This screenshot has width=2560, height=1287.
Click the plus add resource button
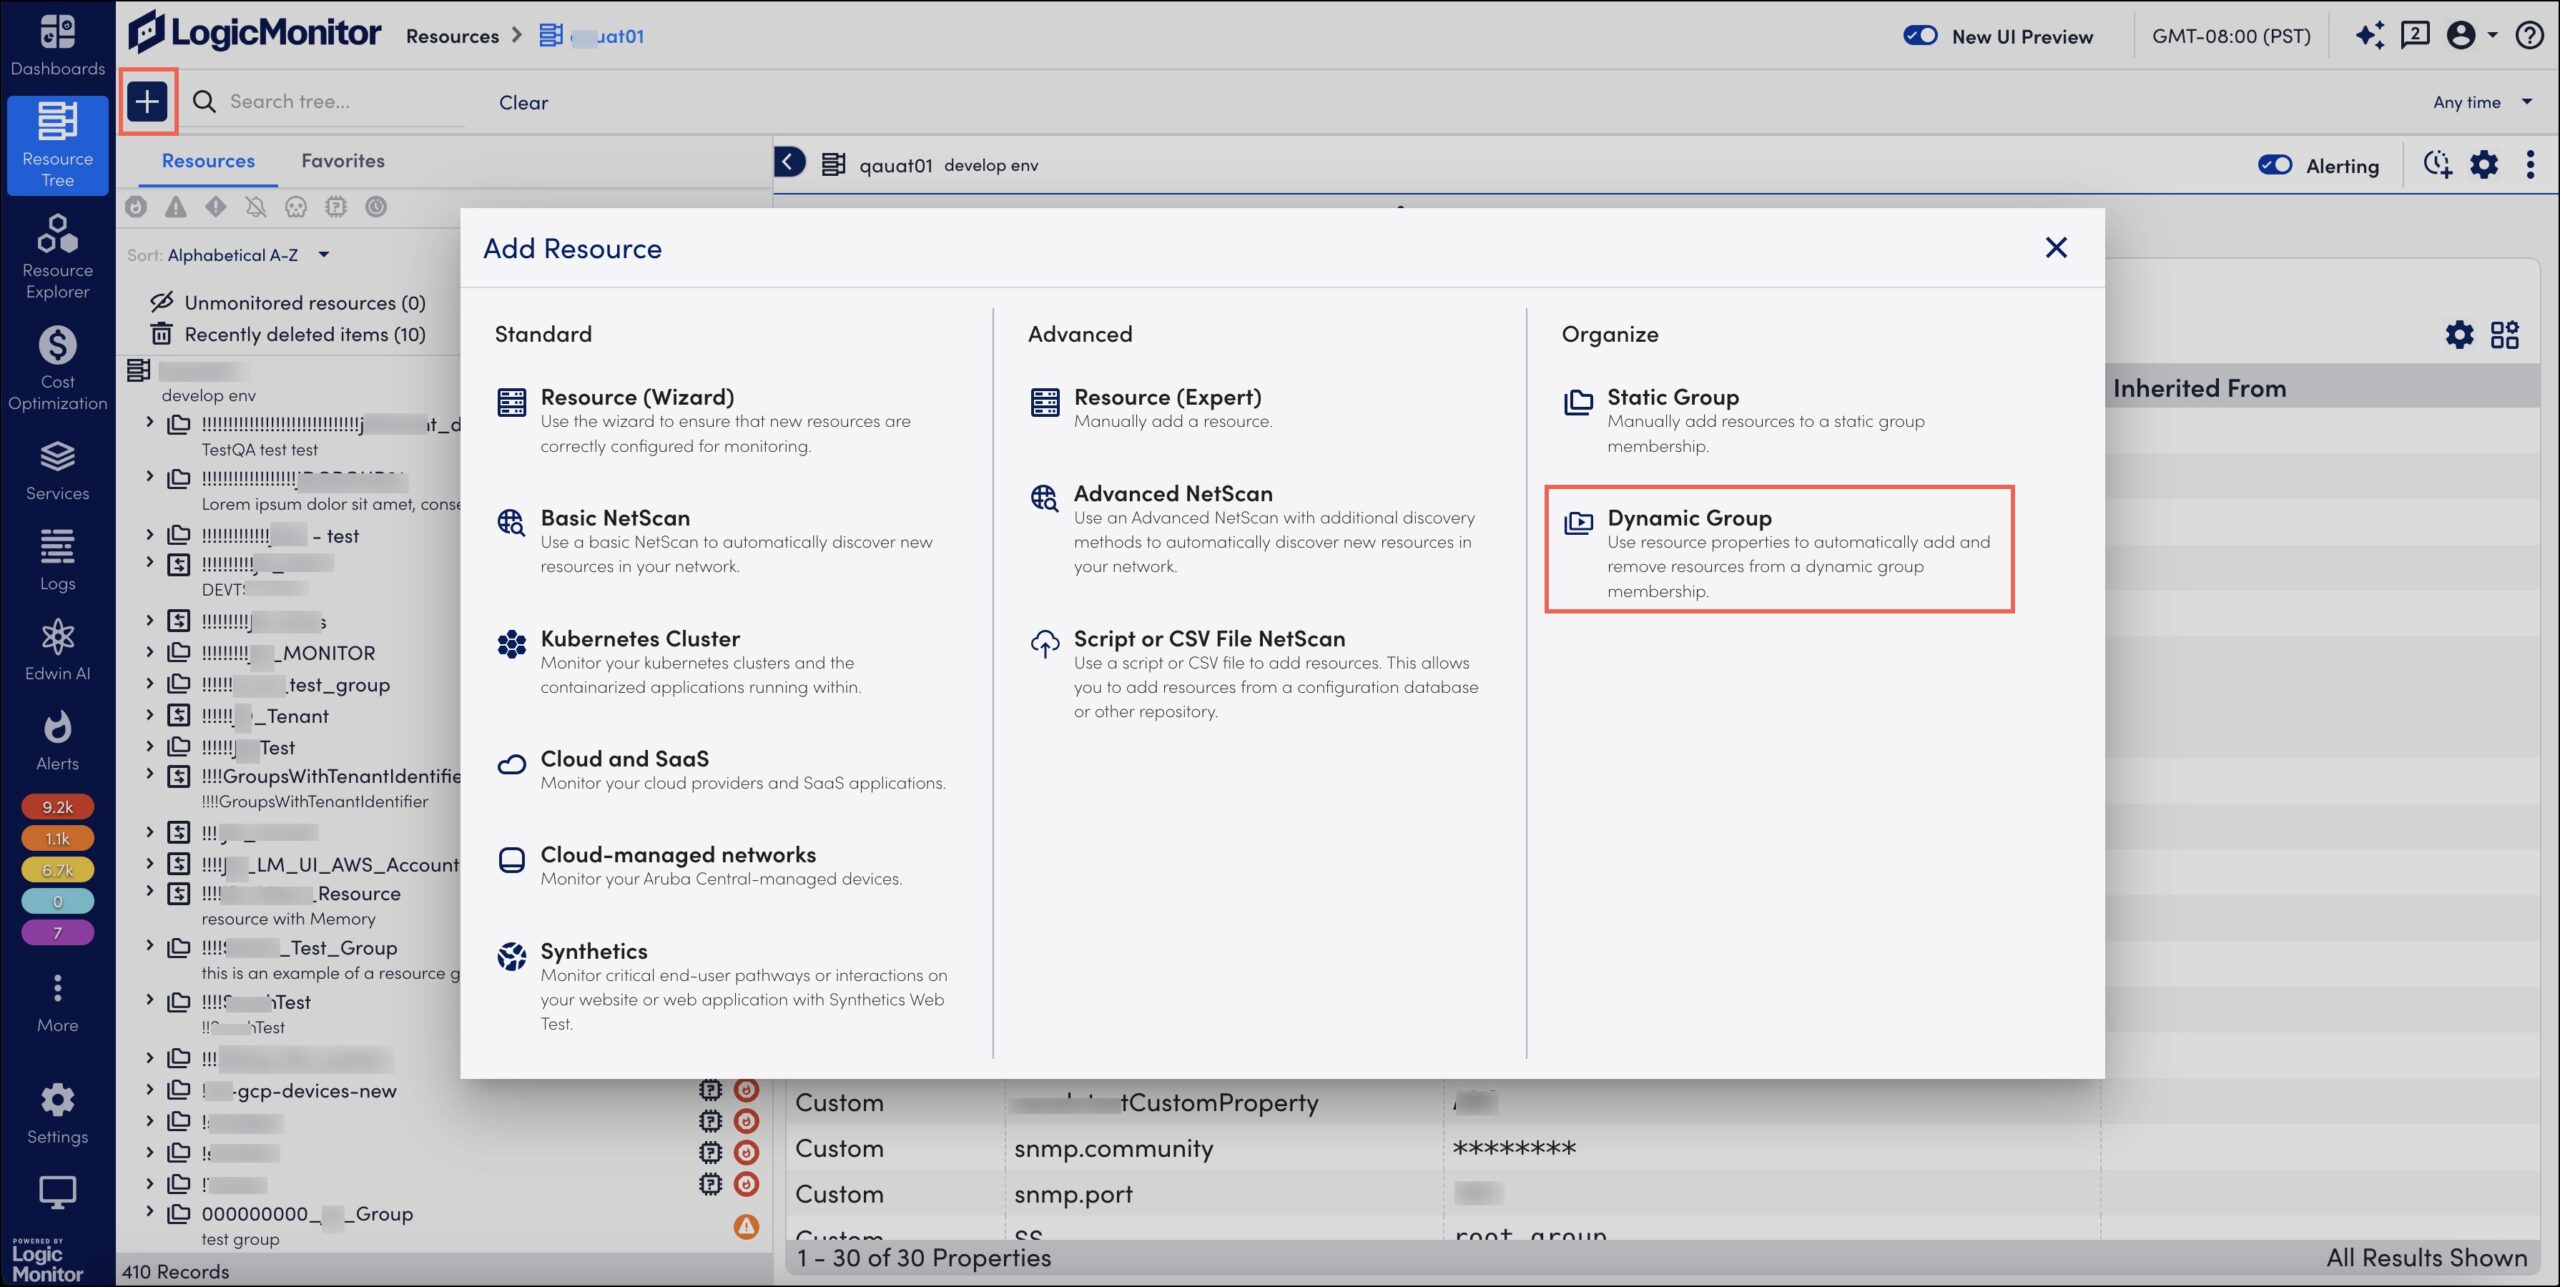tap(147, 101)
